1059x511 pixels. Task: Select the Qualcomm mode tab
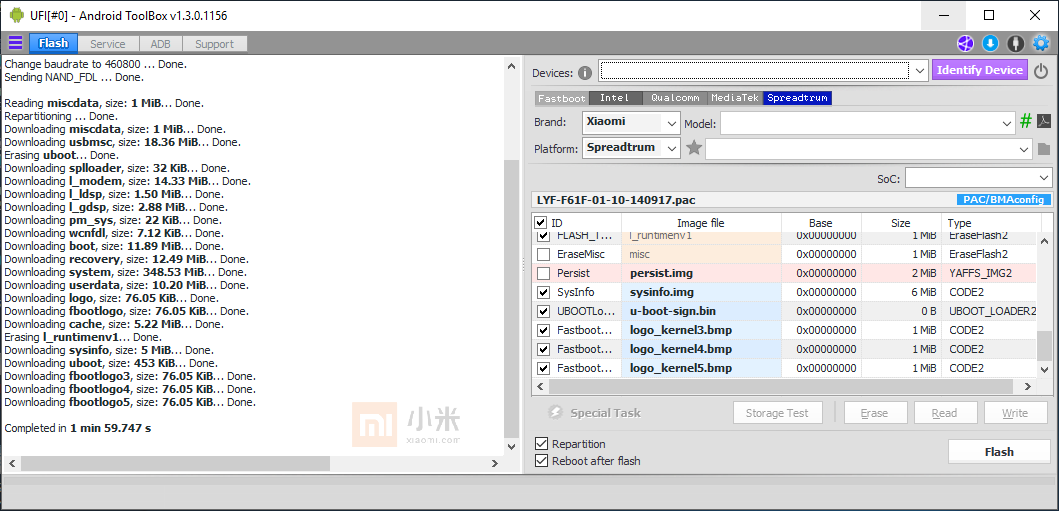[x=675, y=98]
